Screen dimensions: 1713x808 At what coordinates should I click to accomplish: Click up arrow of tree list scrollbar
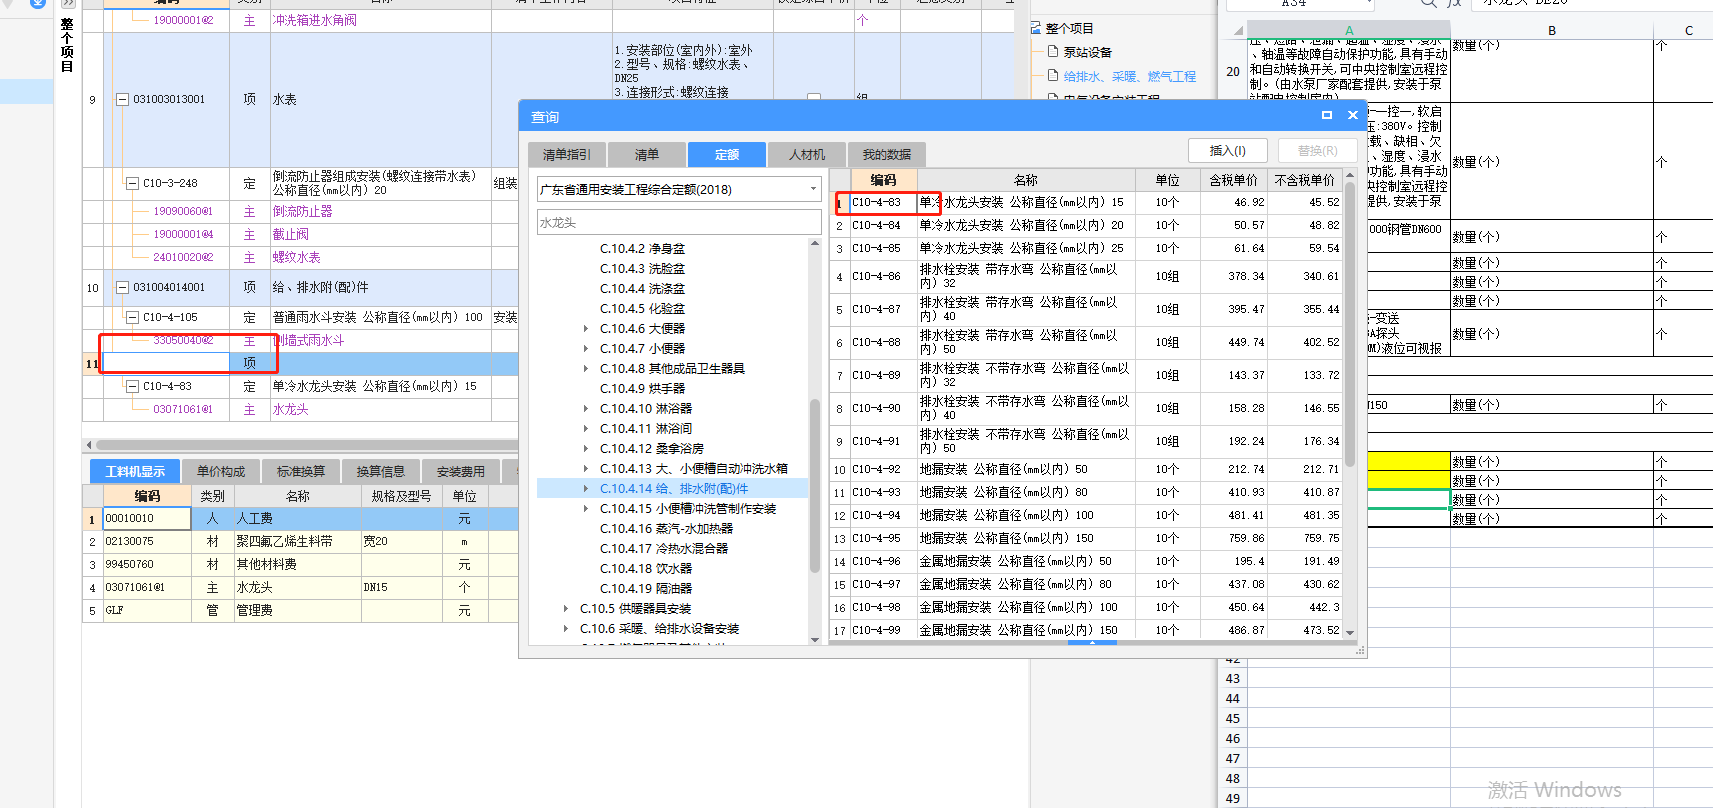pyautogui.click(x=815, y=244)
